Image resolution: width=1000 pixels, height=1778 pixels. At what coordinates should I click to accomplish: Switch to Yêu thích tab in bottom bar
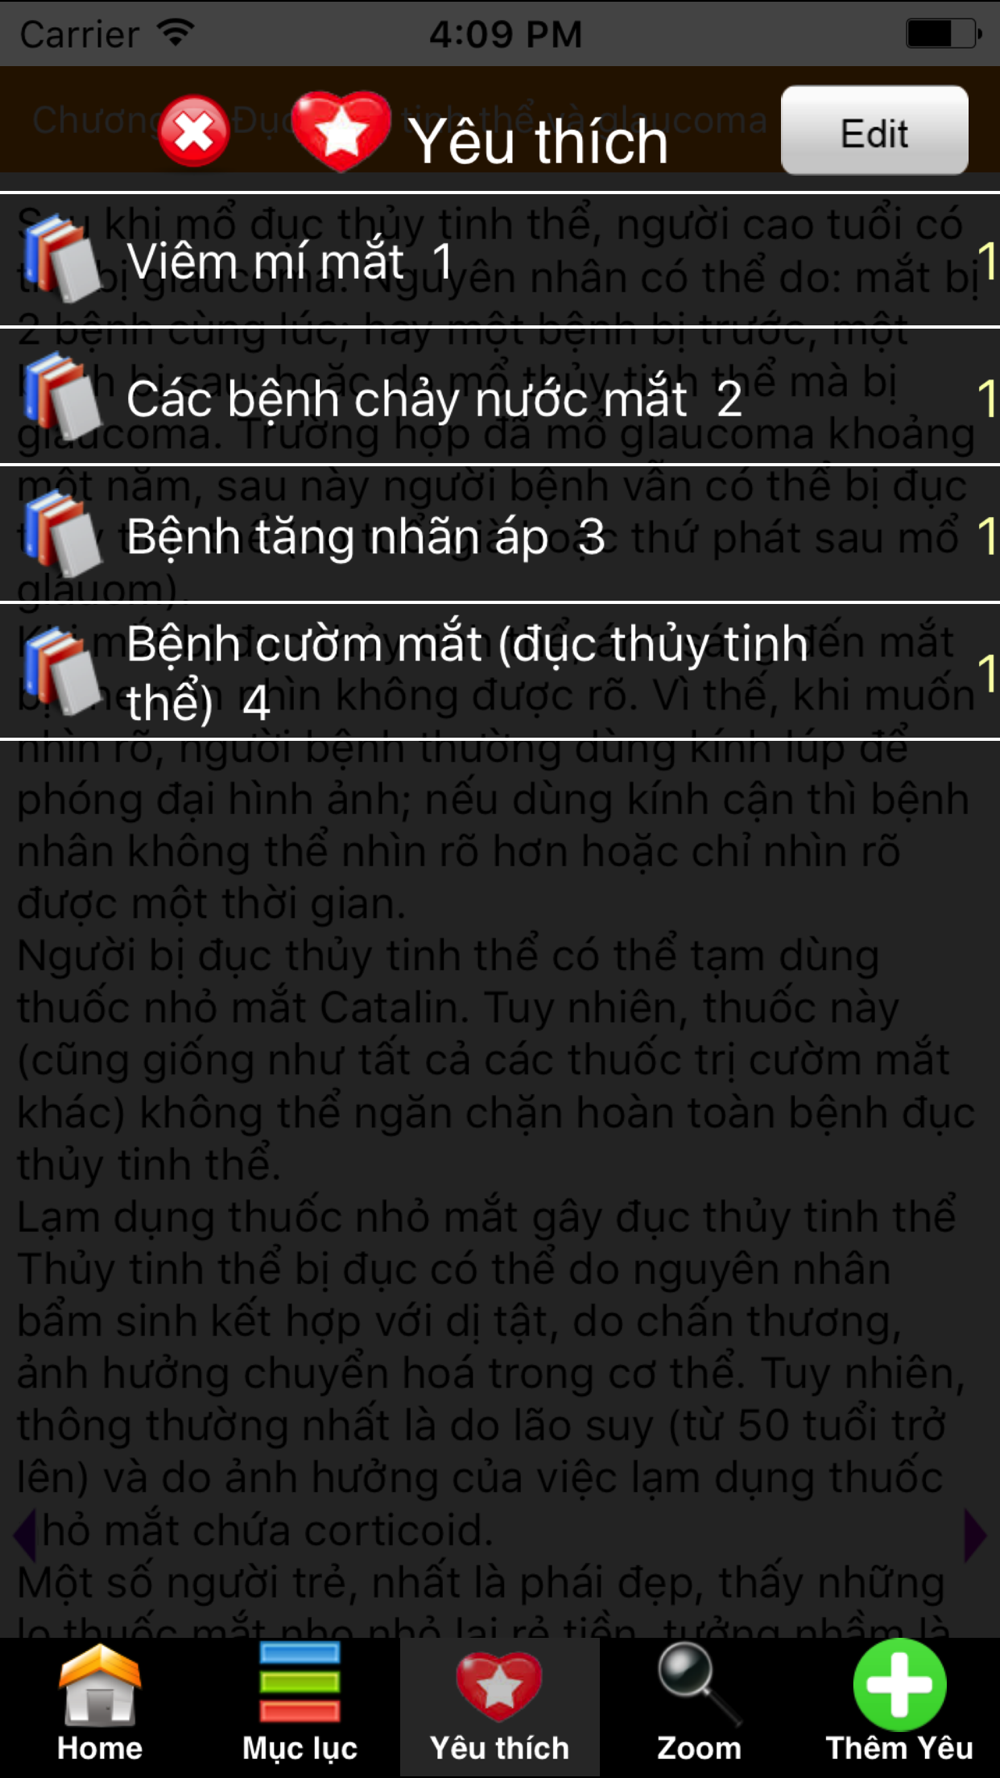click(x=500, y=1707)
